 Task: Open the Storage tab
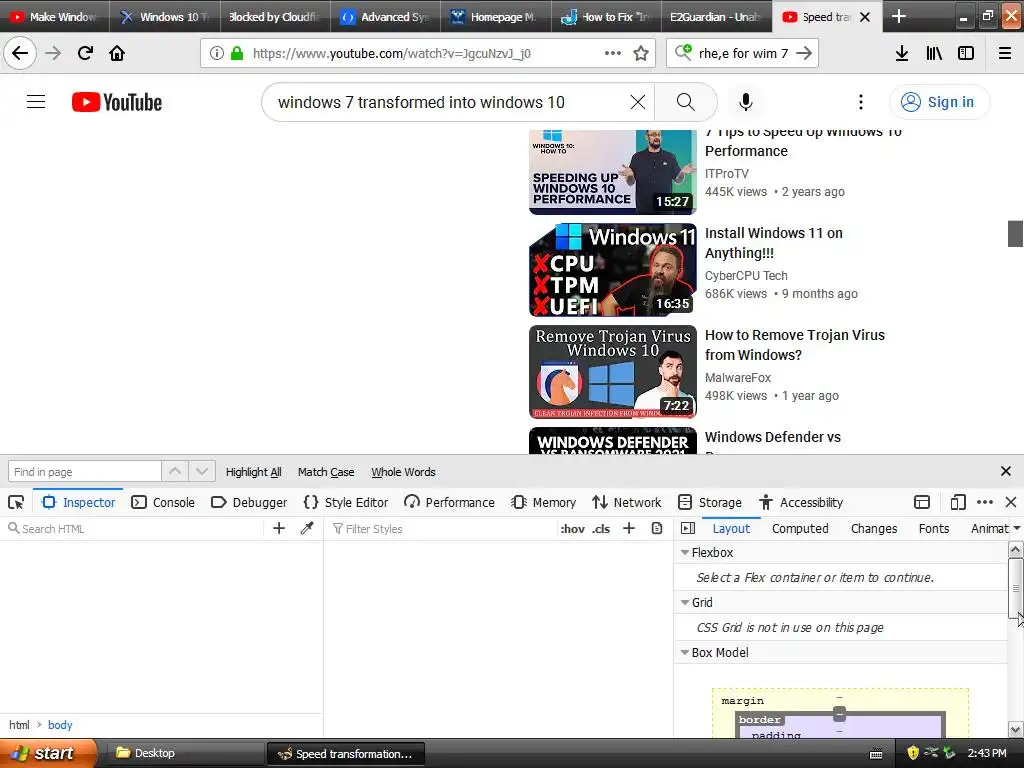click(x=710, y=502)
